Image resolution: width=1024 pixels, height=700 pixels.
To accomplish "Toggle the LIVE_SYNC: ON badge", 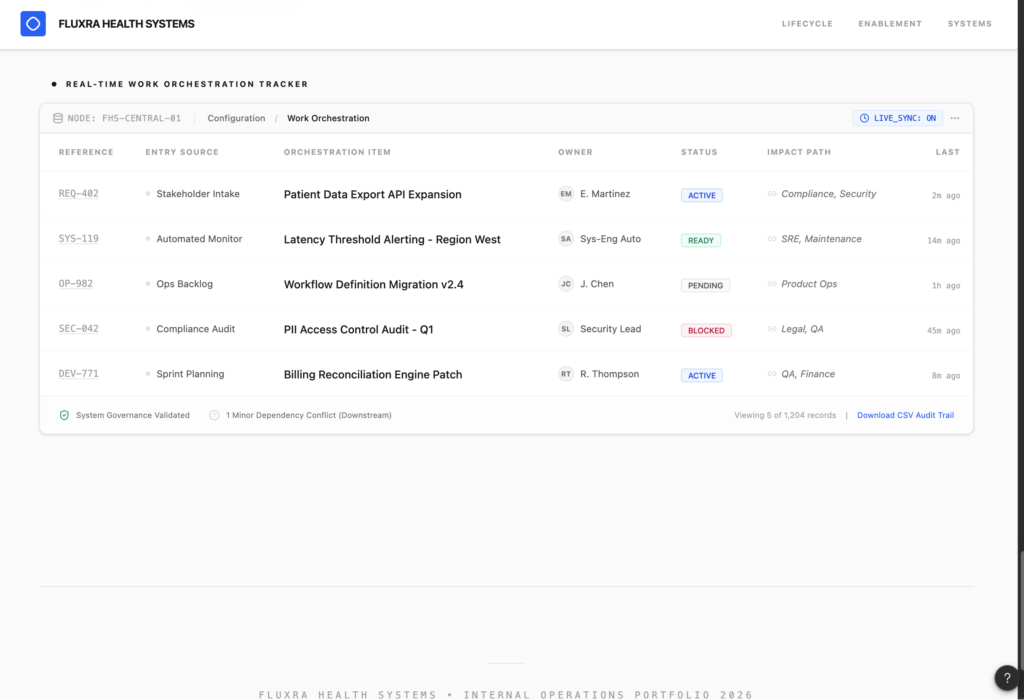I will point(897,118).
